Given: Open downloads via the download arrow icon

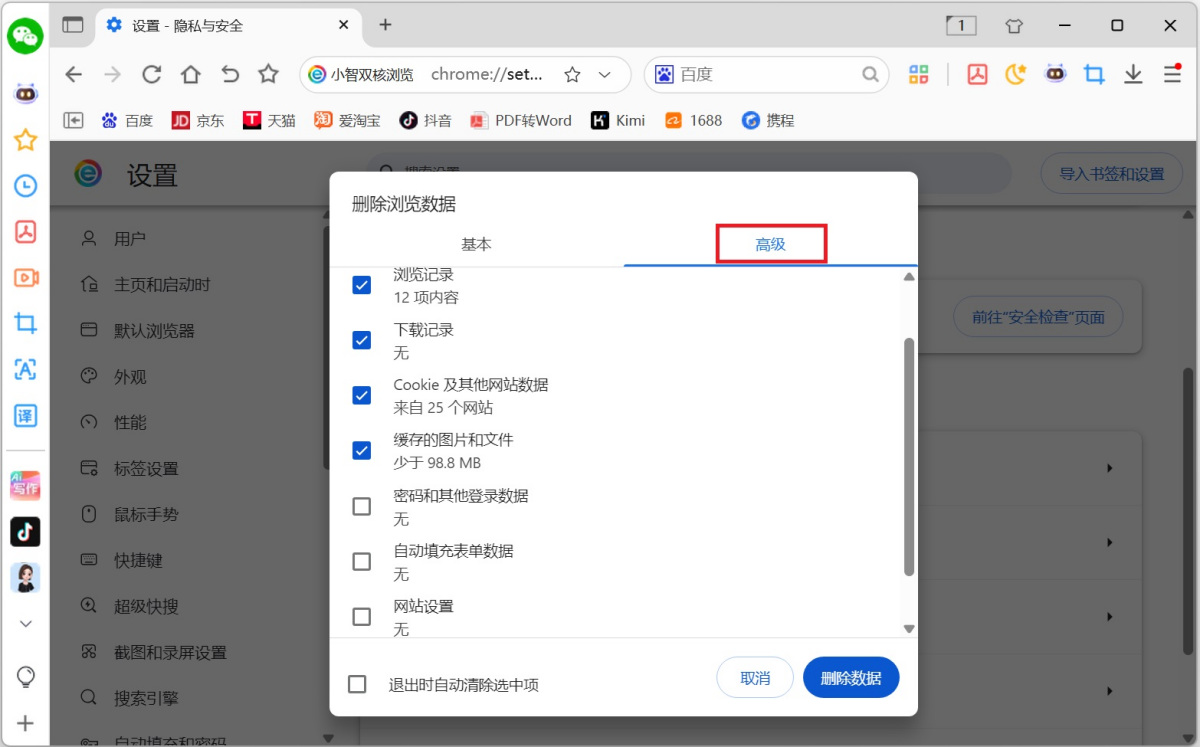Looking at the screenshot, I should click(1132, 74).
